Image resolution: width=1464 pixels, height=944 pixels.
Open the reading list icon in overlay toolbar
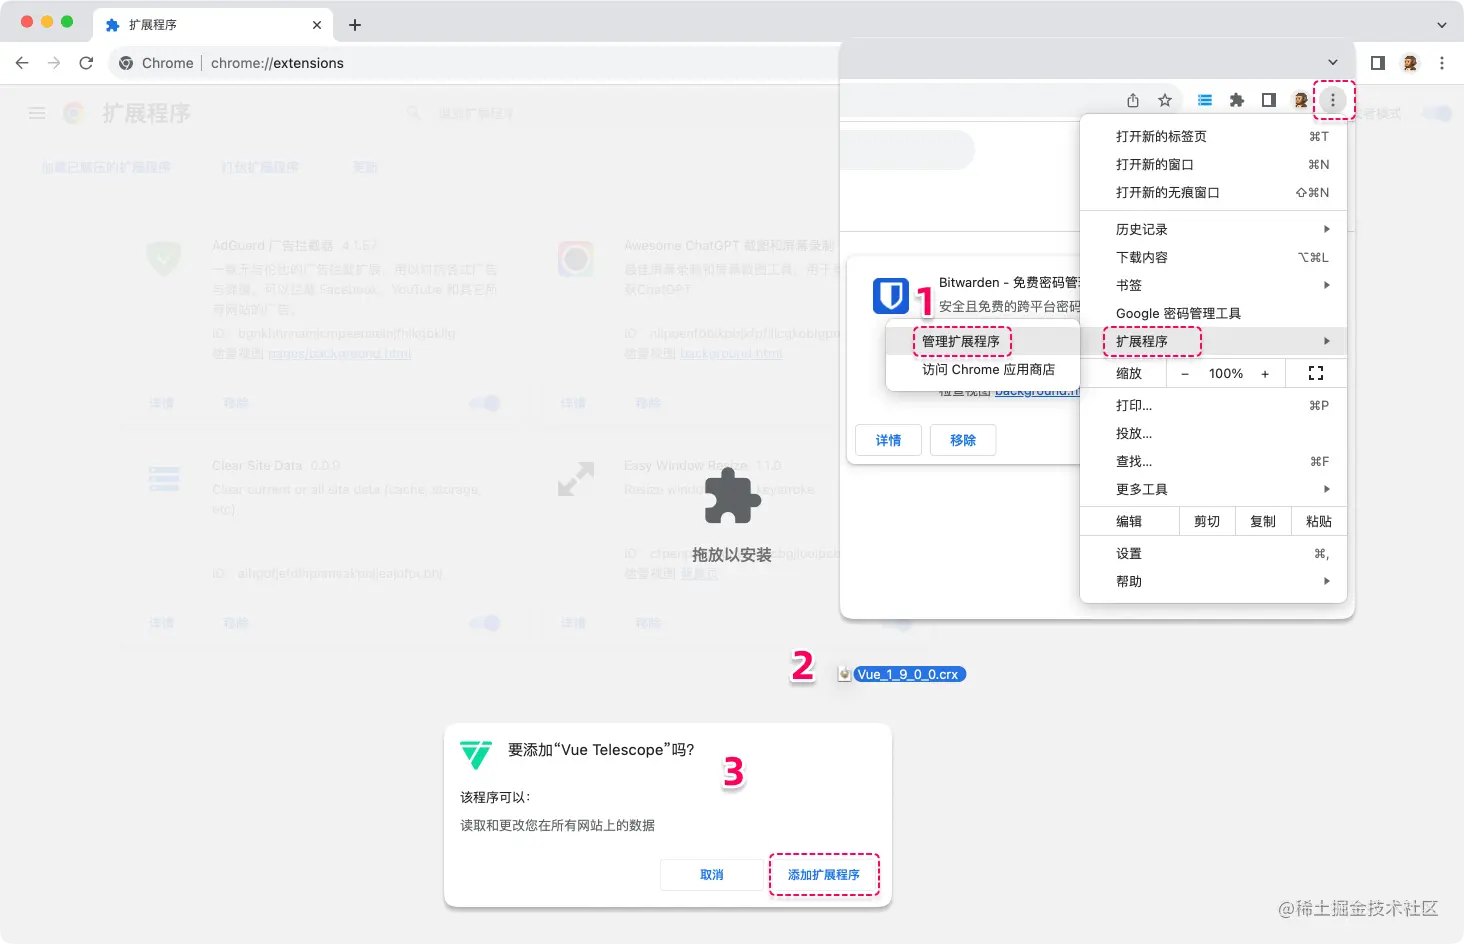point(1205,100)
